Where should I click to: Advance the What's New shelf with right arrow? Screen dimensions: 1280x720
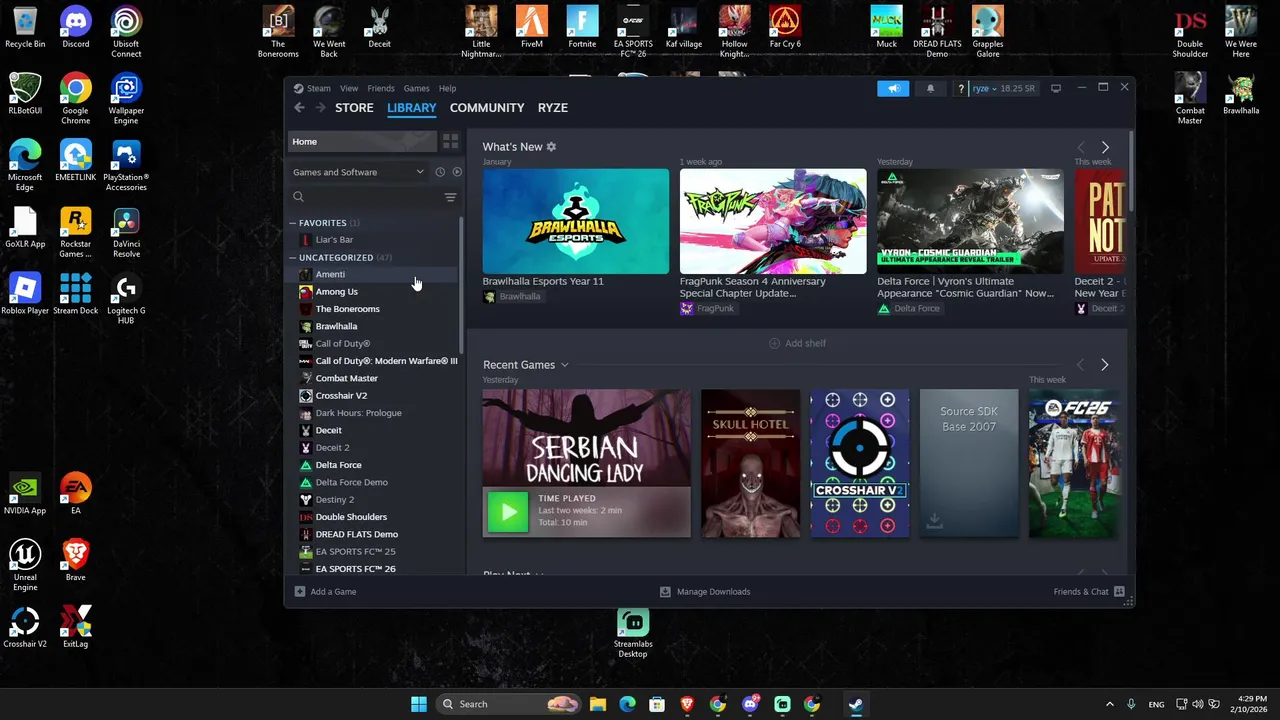click(x=1105, y=147)
